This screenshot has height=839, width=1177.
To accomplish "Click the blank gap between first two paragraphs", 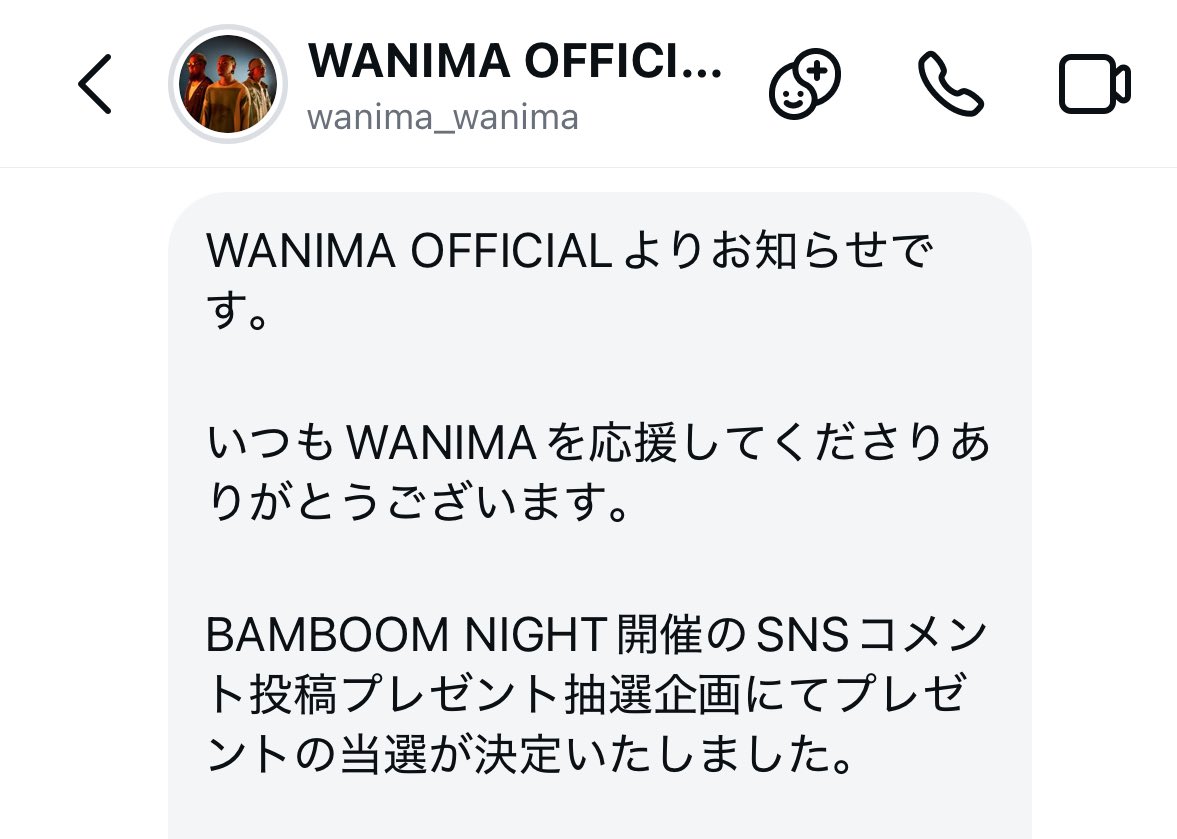I will (x=599, y=375).
